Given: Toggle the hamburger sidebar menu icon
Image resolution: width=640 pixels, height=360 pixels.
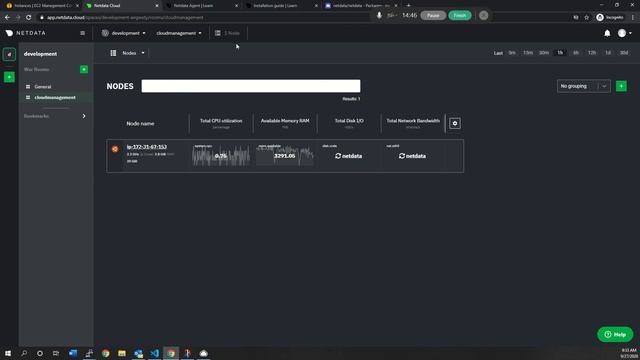Looking at the screenshot, I should pos(82,33).
